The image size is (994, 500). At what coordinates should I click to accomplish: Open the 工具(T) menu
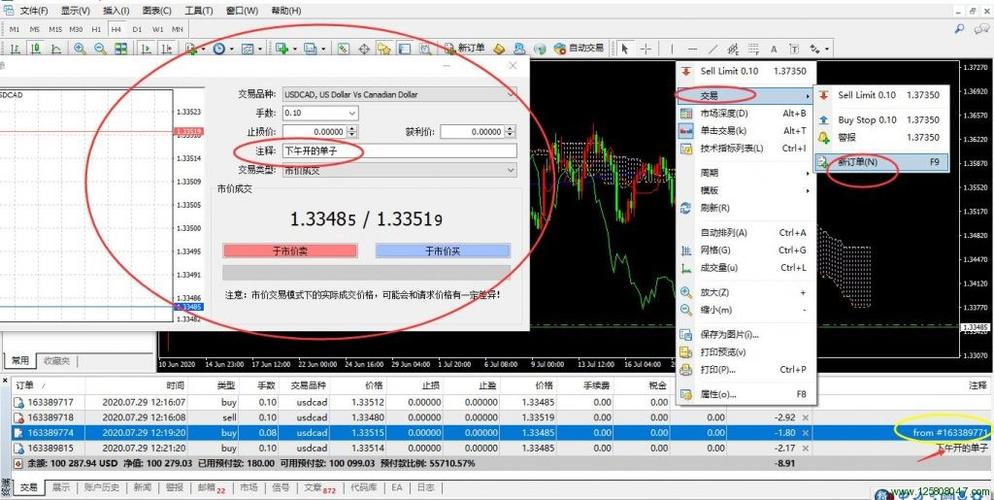[x=199, y=11]
